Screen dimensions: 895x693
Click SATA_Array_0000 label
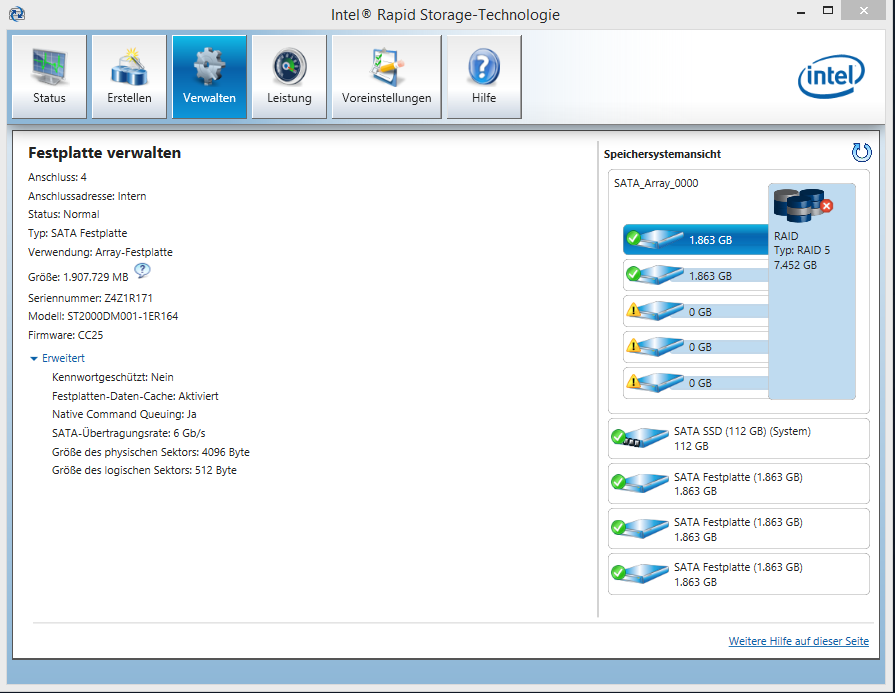pos(656,183)
